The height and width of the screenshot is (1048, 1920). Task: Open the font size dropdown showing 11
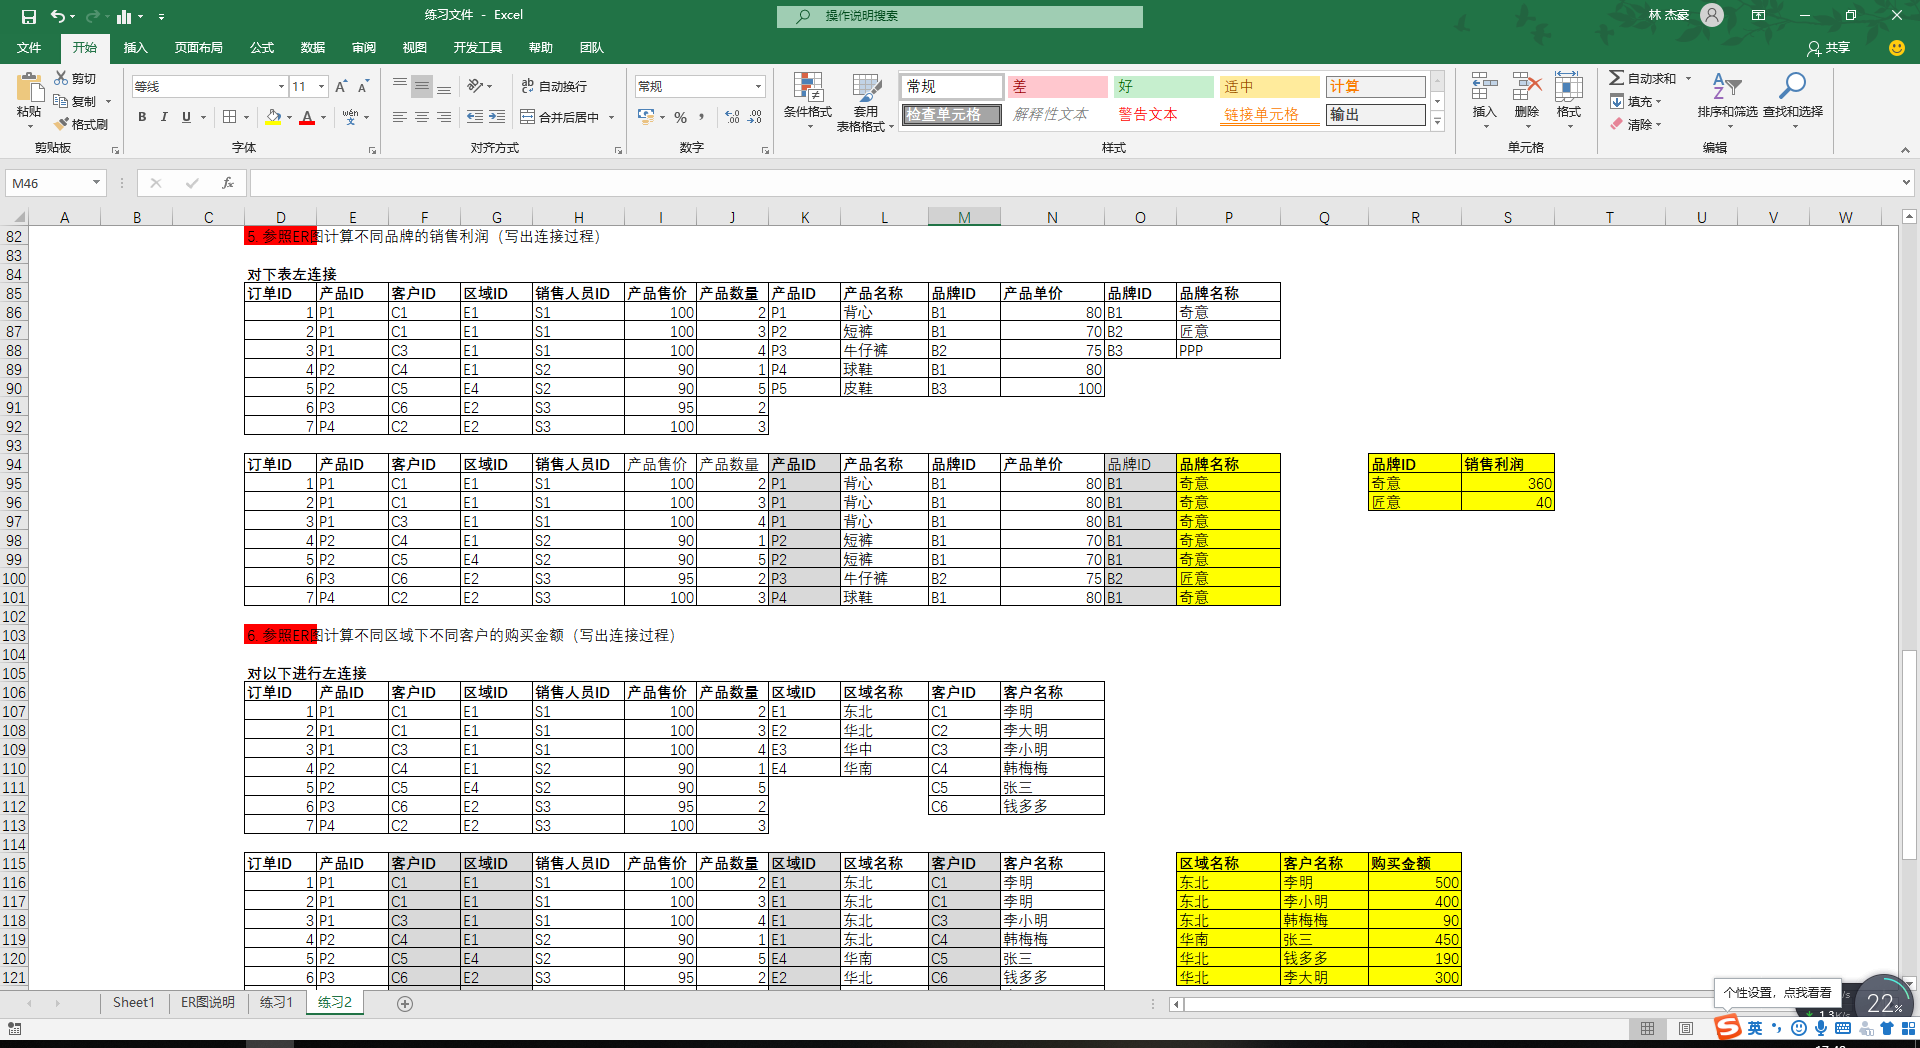321,87
